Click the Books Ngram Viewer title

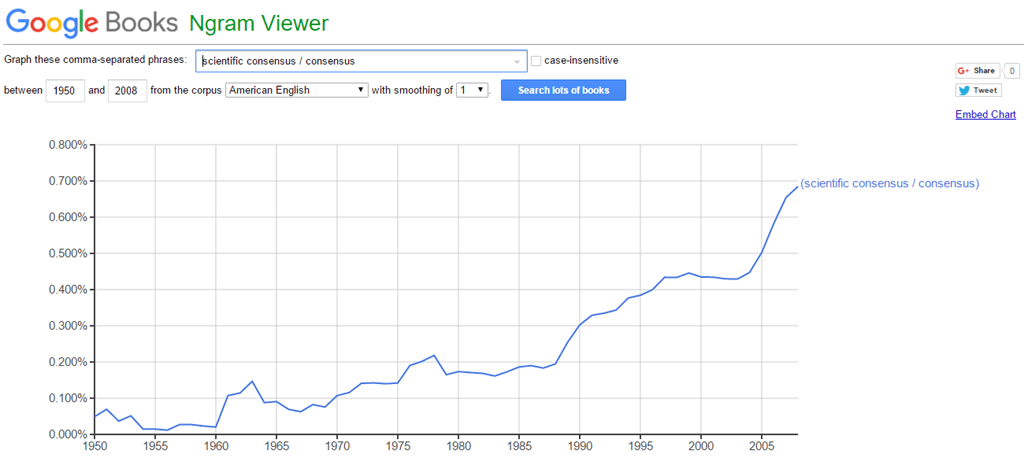click(x=217, y=22)
